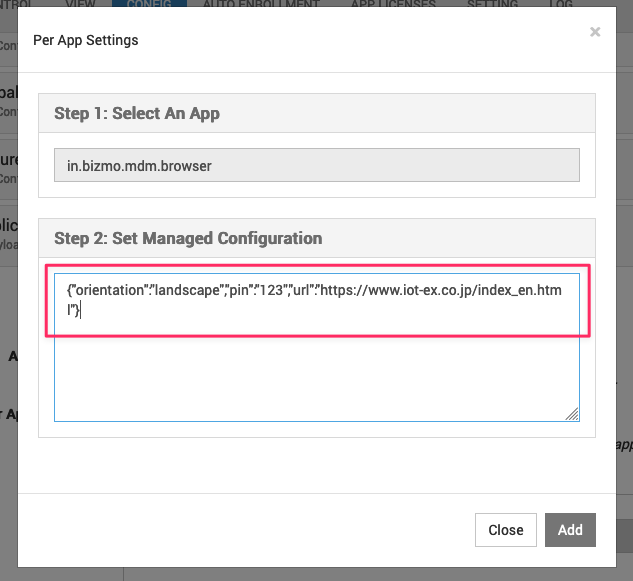
Task: Click the Add button
Action: [570, 530]
